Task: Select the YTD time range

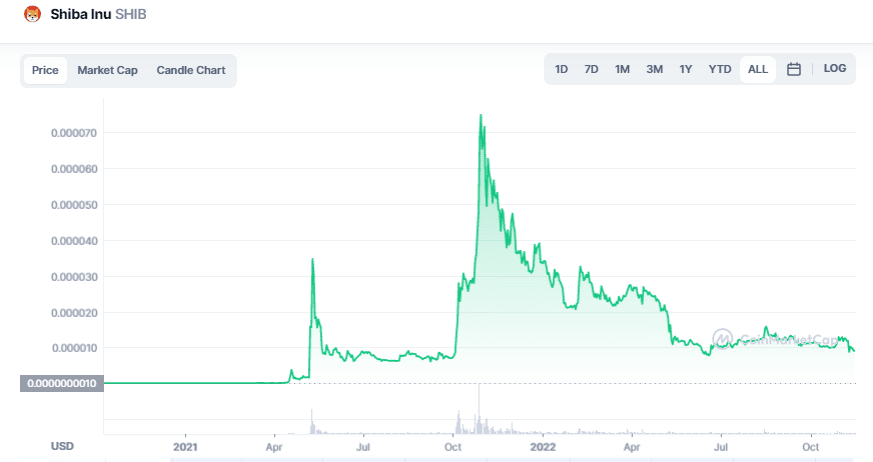Action: 720,69
